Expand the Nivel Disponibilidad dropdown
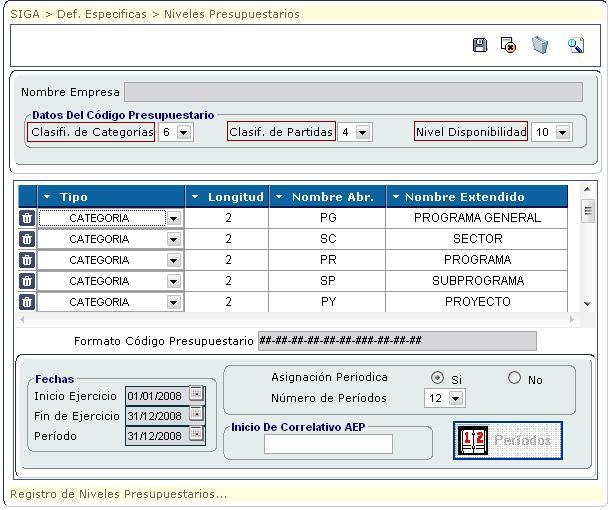This screenshot has height=510, width=610. (563, 132)
